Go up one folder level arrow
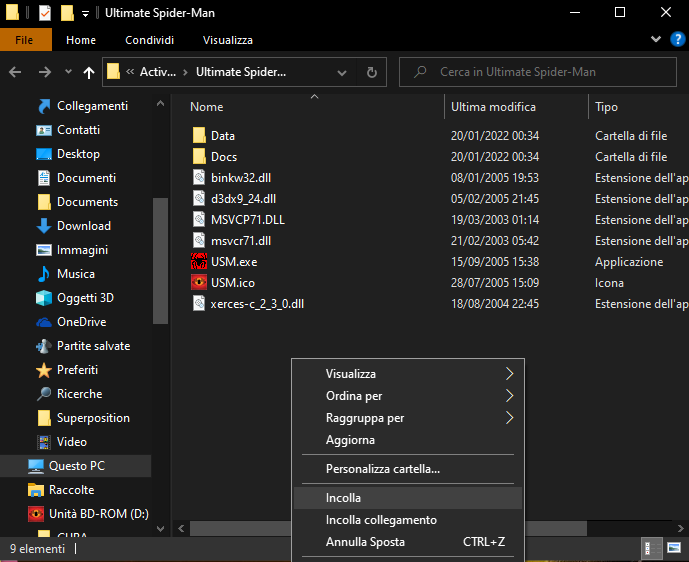Viewport: 689px width, 562px height. point(89,72)
